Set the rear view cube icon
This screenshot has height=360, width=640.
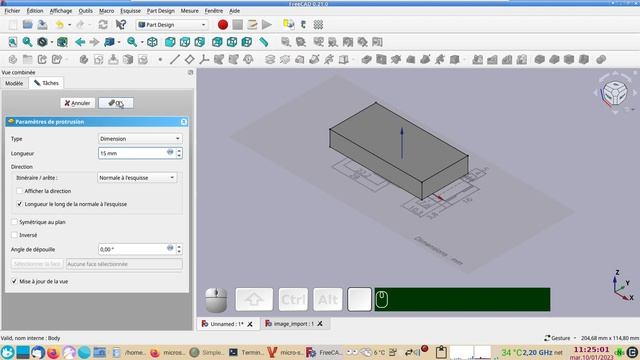(217, 42)
